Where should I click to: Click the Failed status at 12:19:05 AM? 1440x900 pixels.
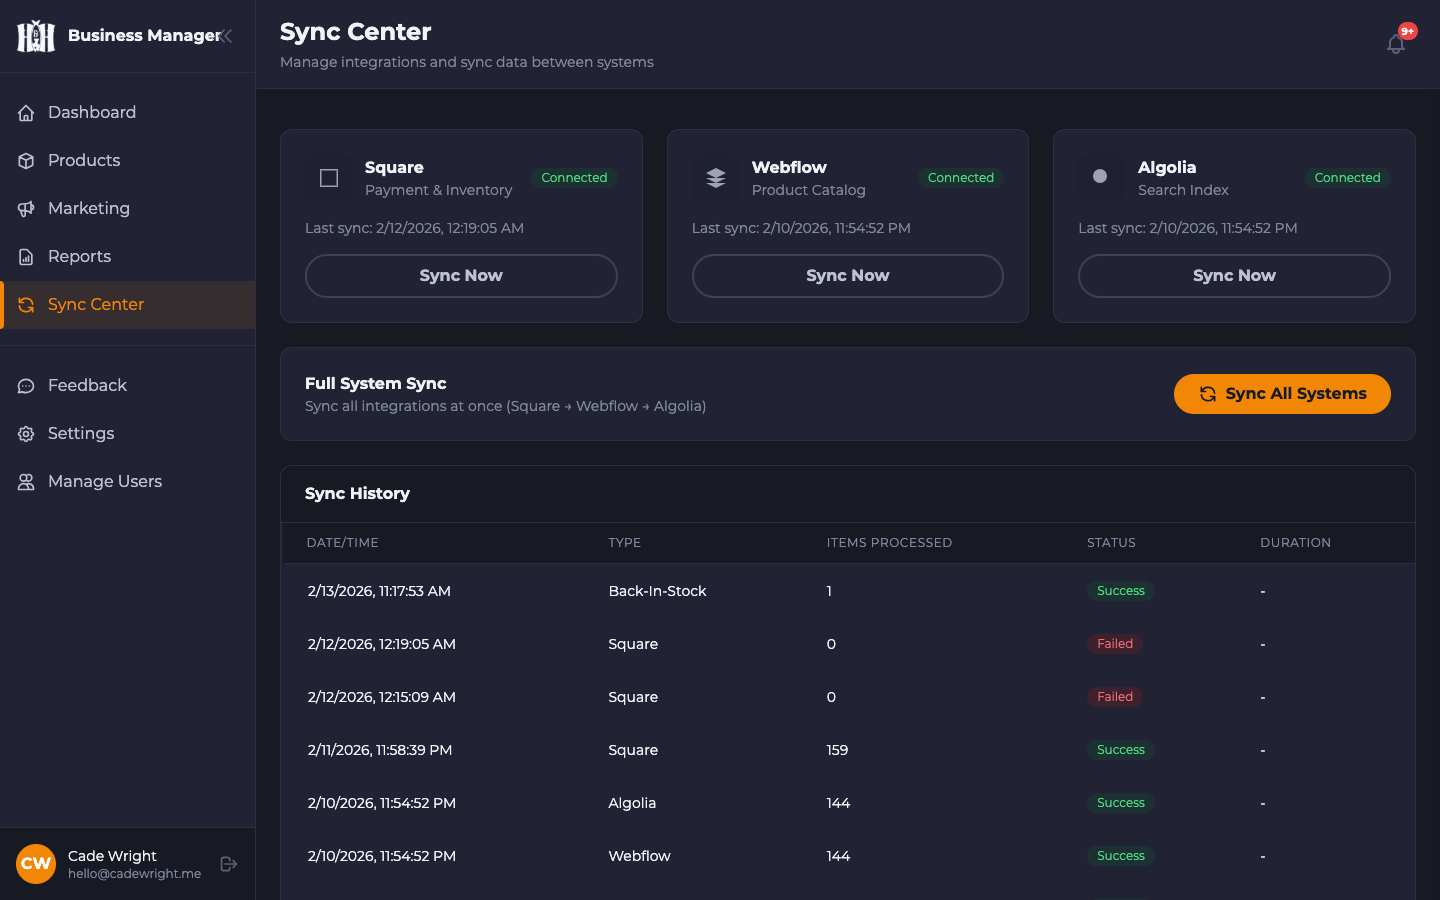pos(1115,644)
